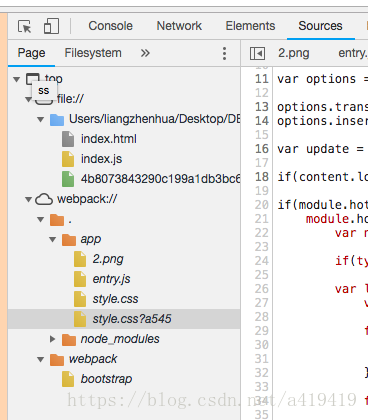
Task: Click the app folder icon
Action: (69, 240)
